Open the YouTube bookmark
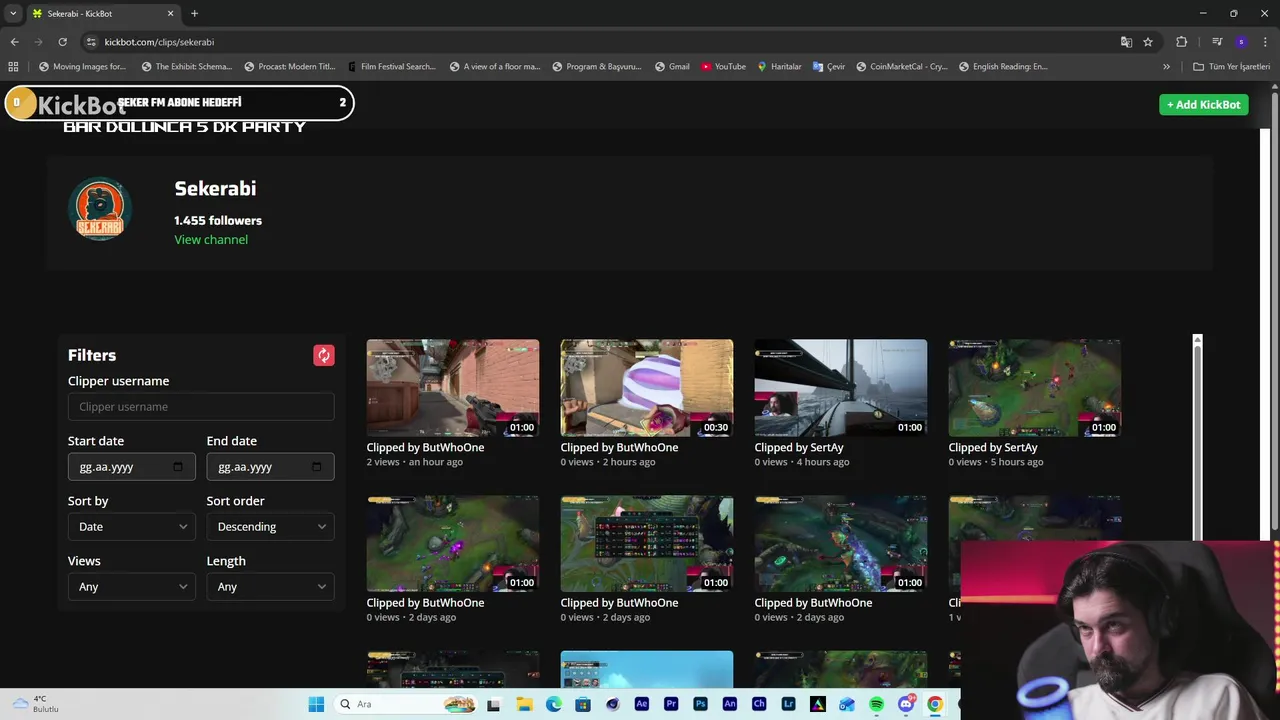Image resolution: width=1280 pixels, height=720 pixels. pyautogui.click(x=723, y=67)
